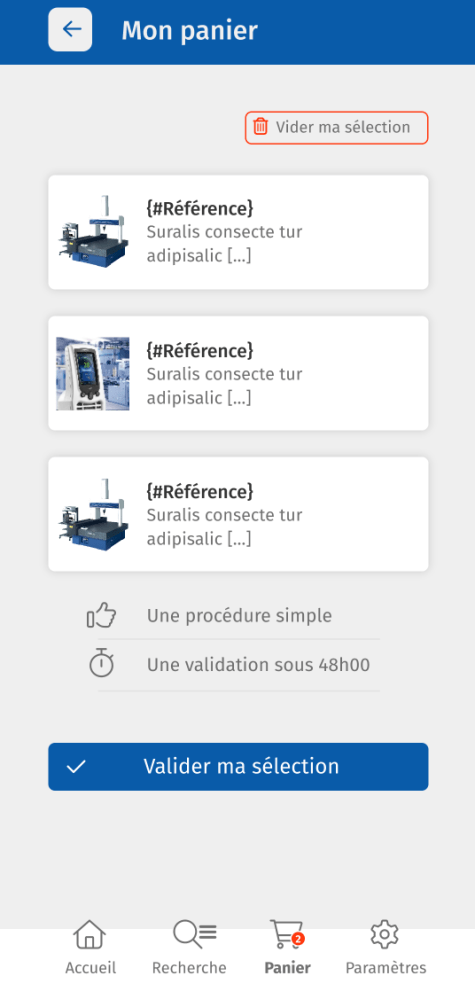Switch to the Recherche tab label
The width and height of the screenshot is (475, 999).
(x=189, y=968)
